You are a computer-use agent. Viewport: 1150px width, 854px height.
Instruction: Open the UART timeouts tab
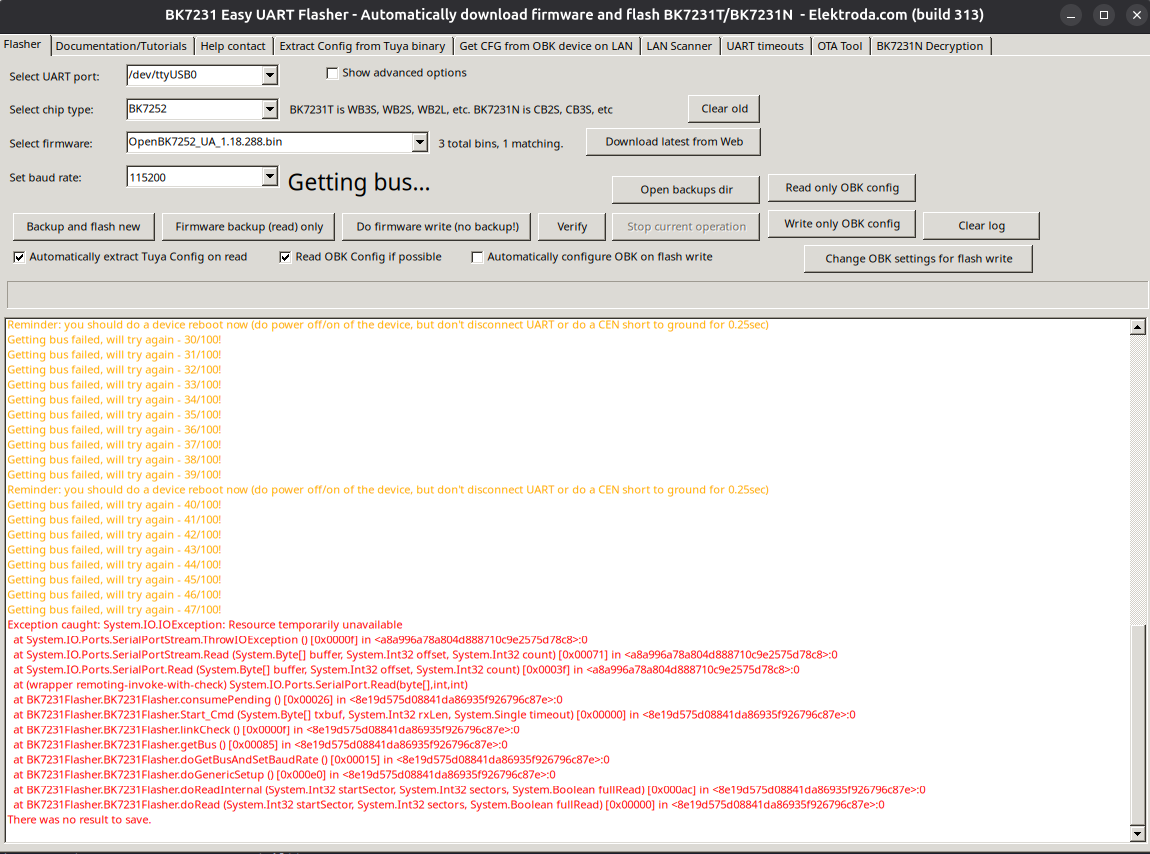pyautogui.click(x=765, y=46)
